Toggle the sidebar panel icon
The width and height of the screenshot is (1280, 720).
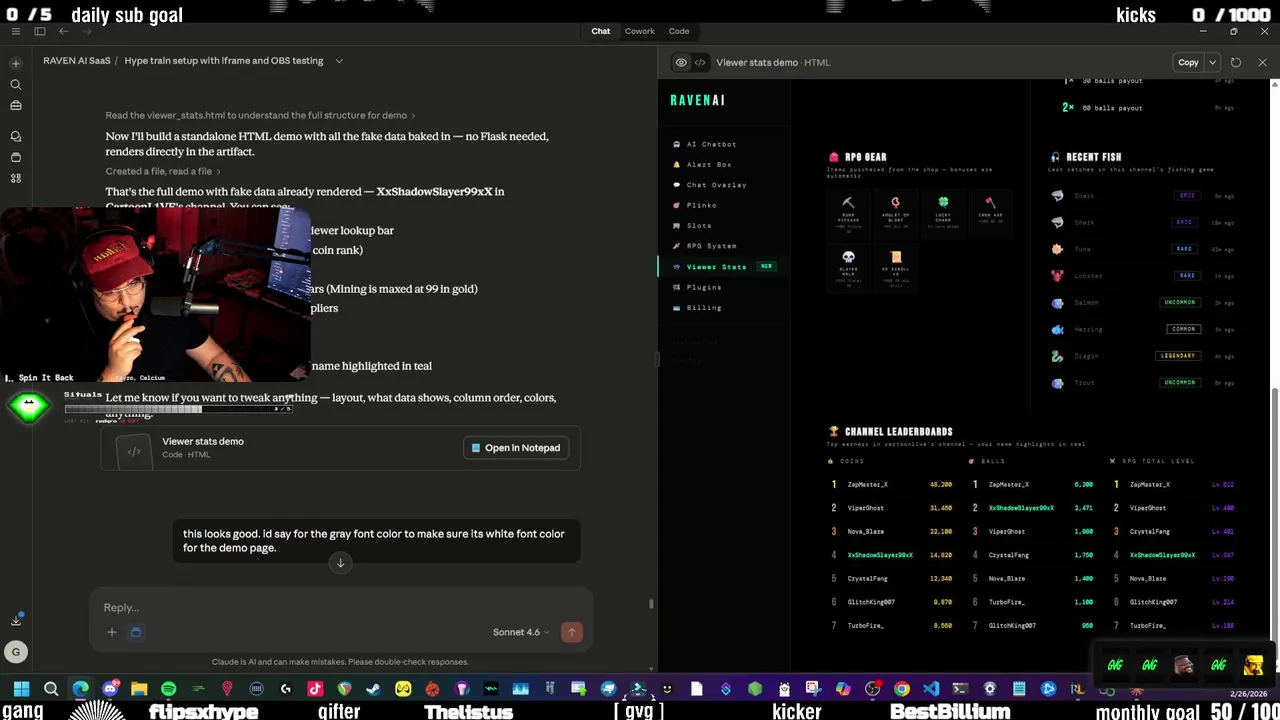click(40, 31)
